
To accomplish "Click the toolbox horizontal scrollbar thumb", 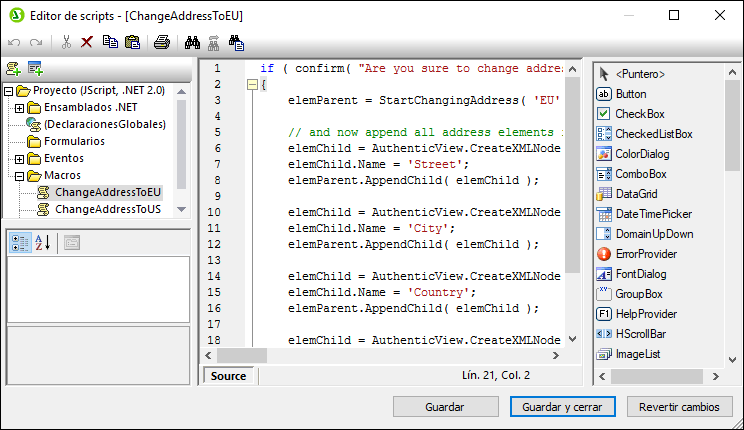I will (657, 376).
